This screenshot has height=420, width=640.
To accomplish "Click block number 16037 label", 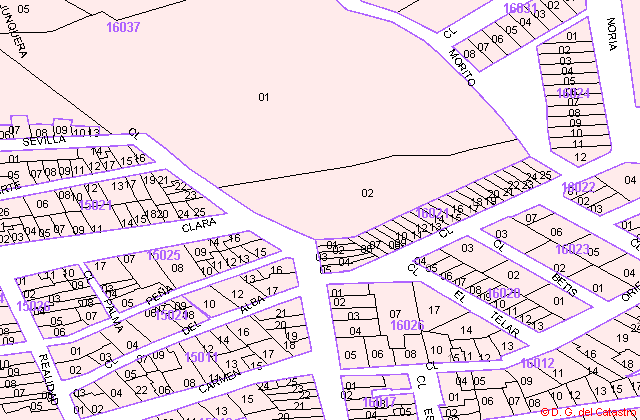I will (x=123, y=27).
